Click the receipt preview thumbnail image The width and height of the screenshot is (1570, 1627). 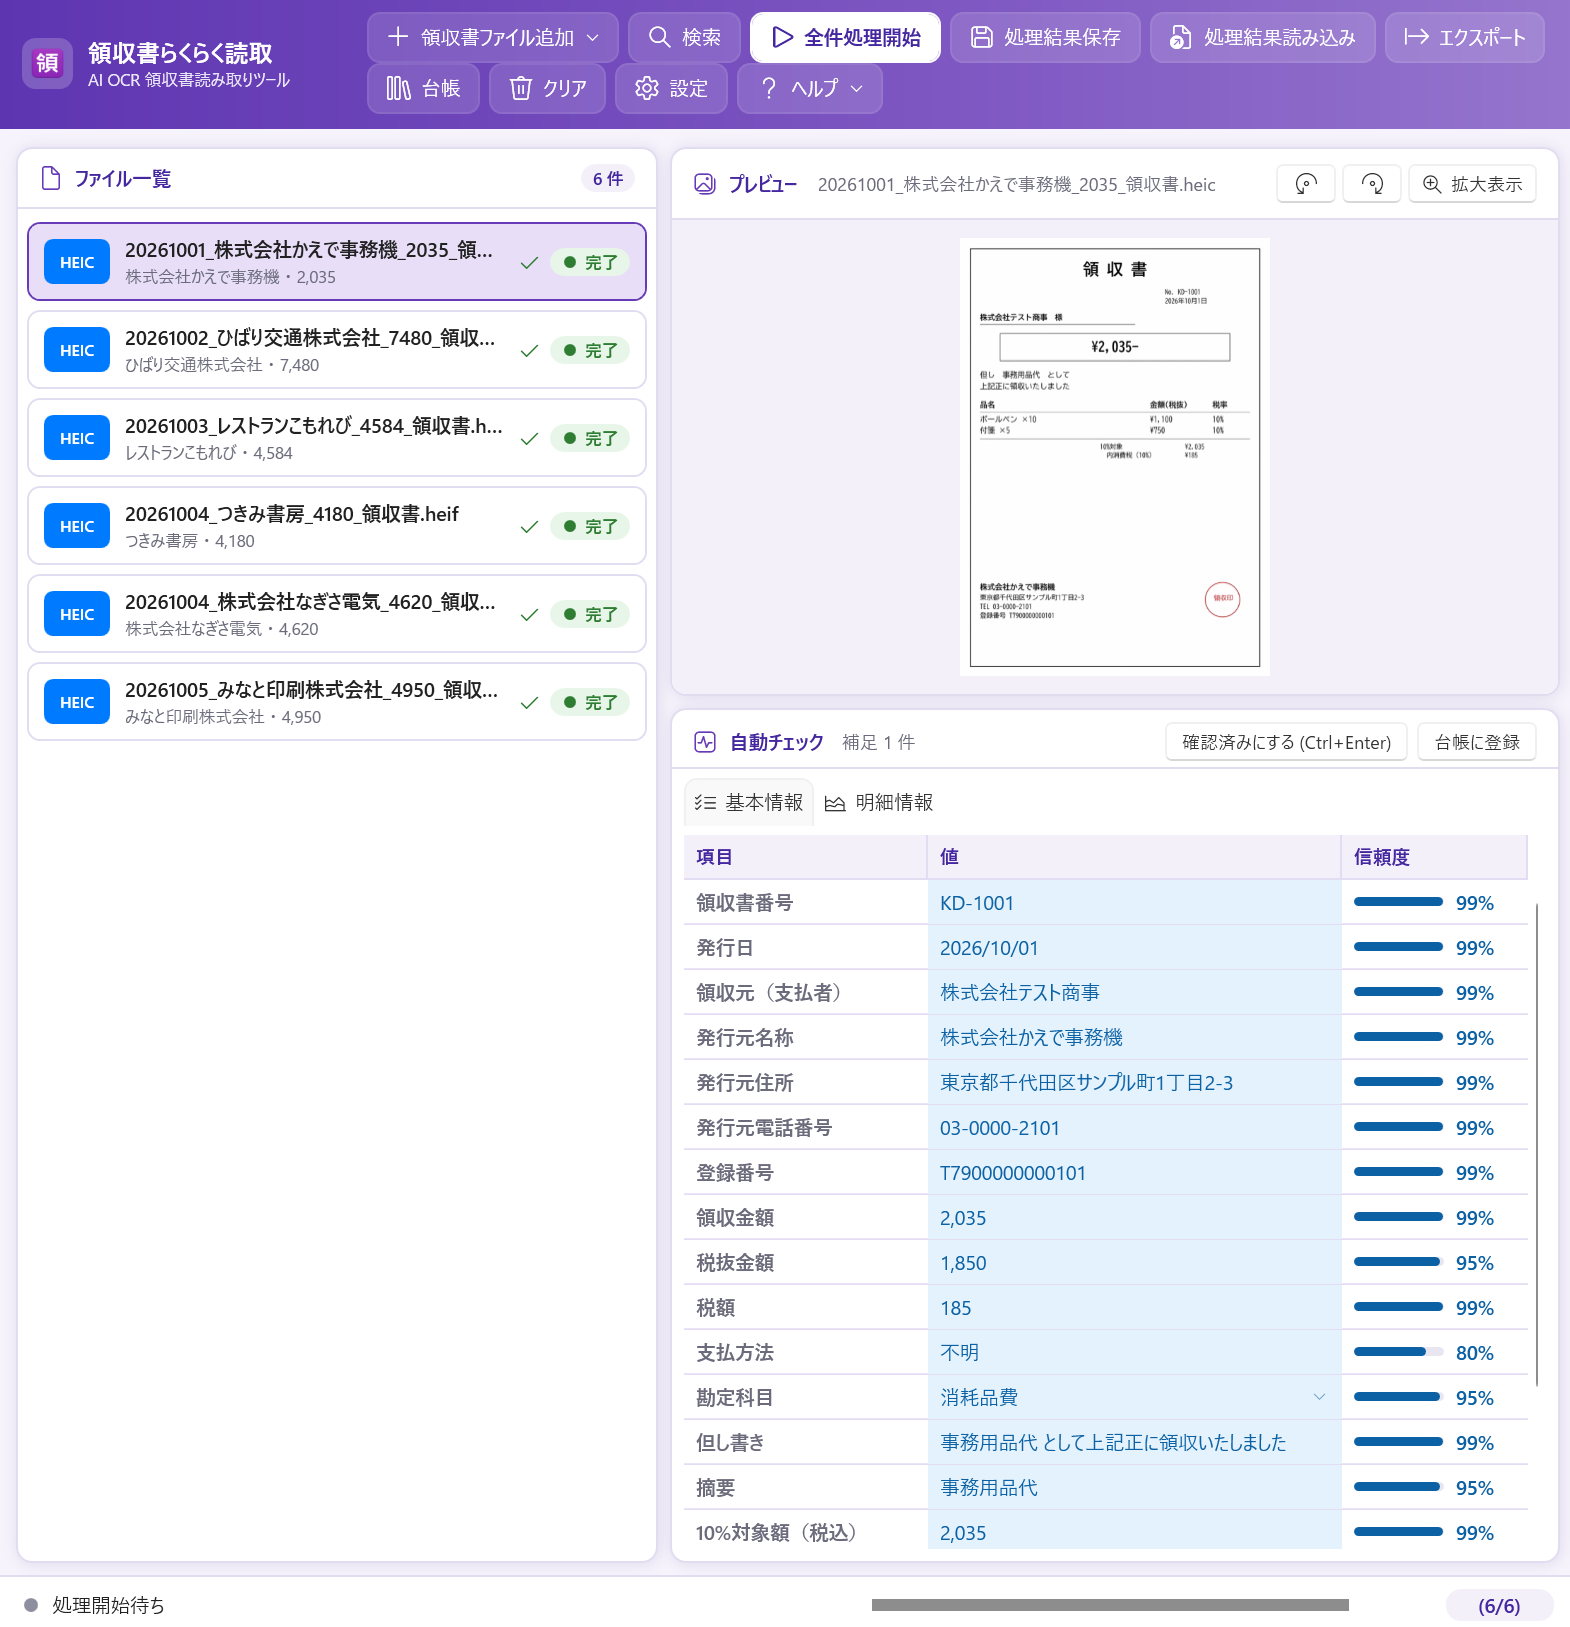coord(1115,457)
